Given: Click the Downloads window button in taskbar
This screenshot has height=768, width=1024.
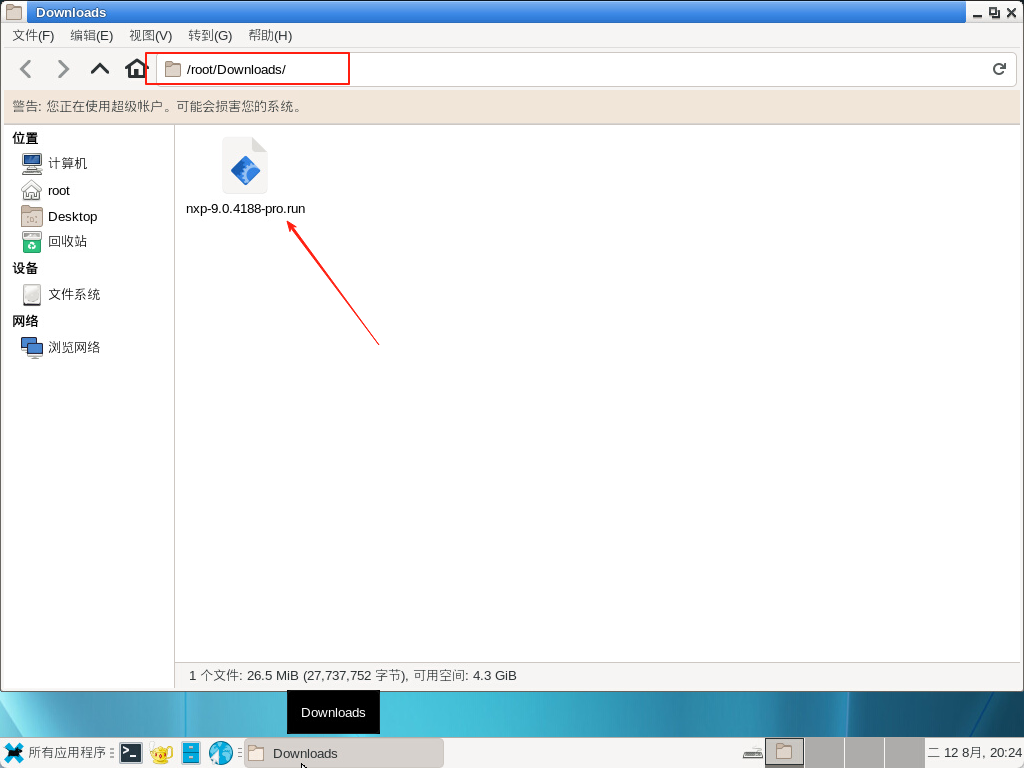Looking at the screenshot, I should tap(343, 753).
